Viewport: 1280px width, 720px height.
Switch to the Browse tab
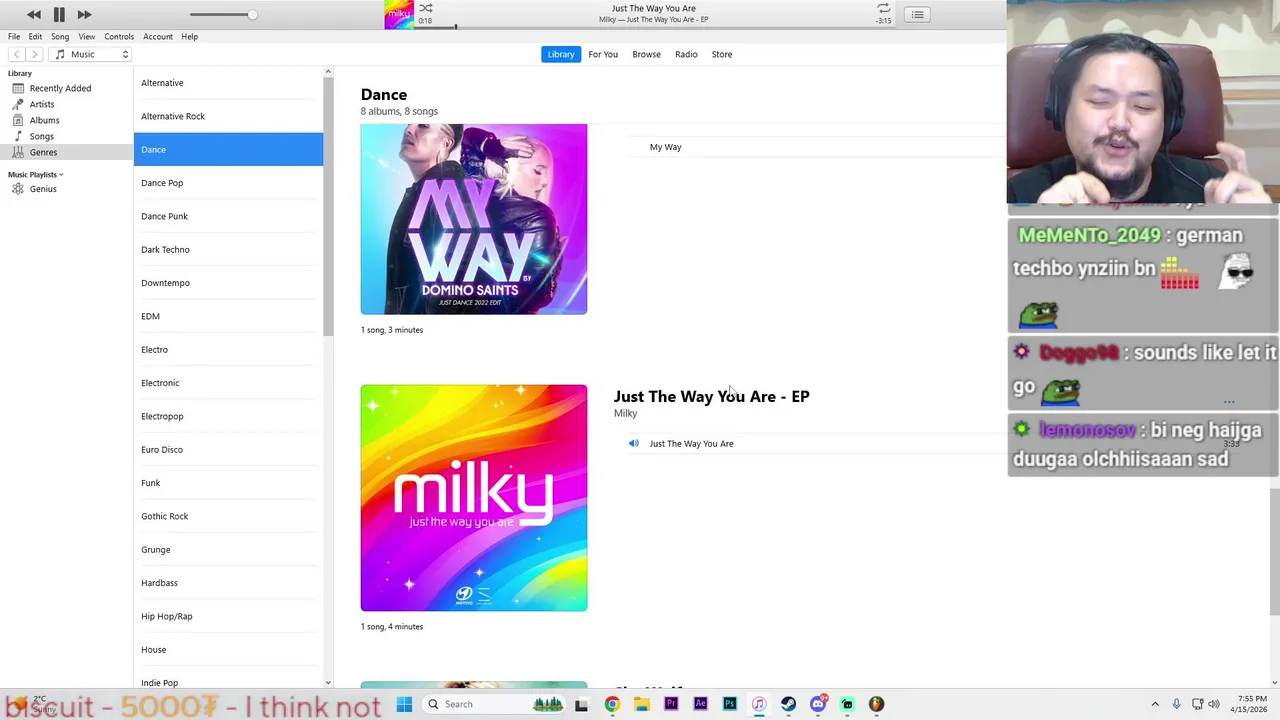point(646,54)
